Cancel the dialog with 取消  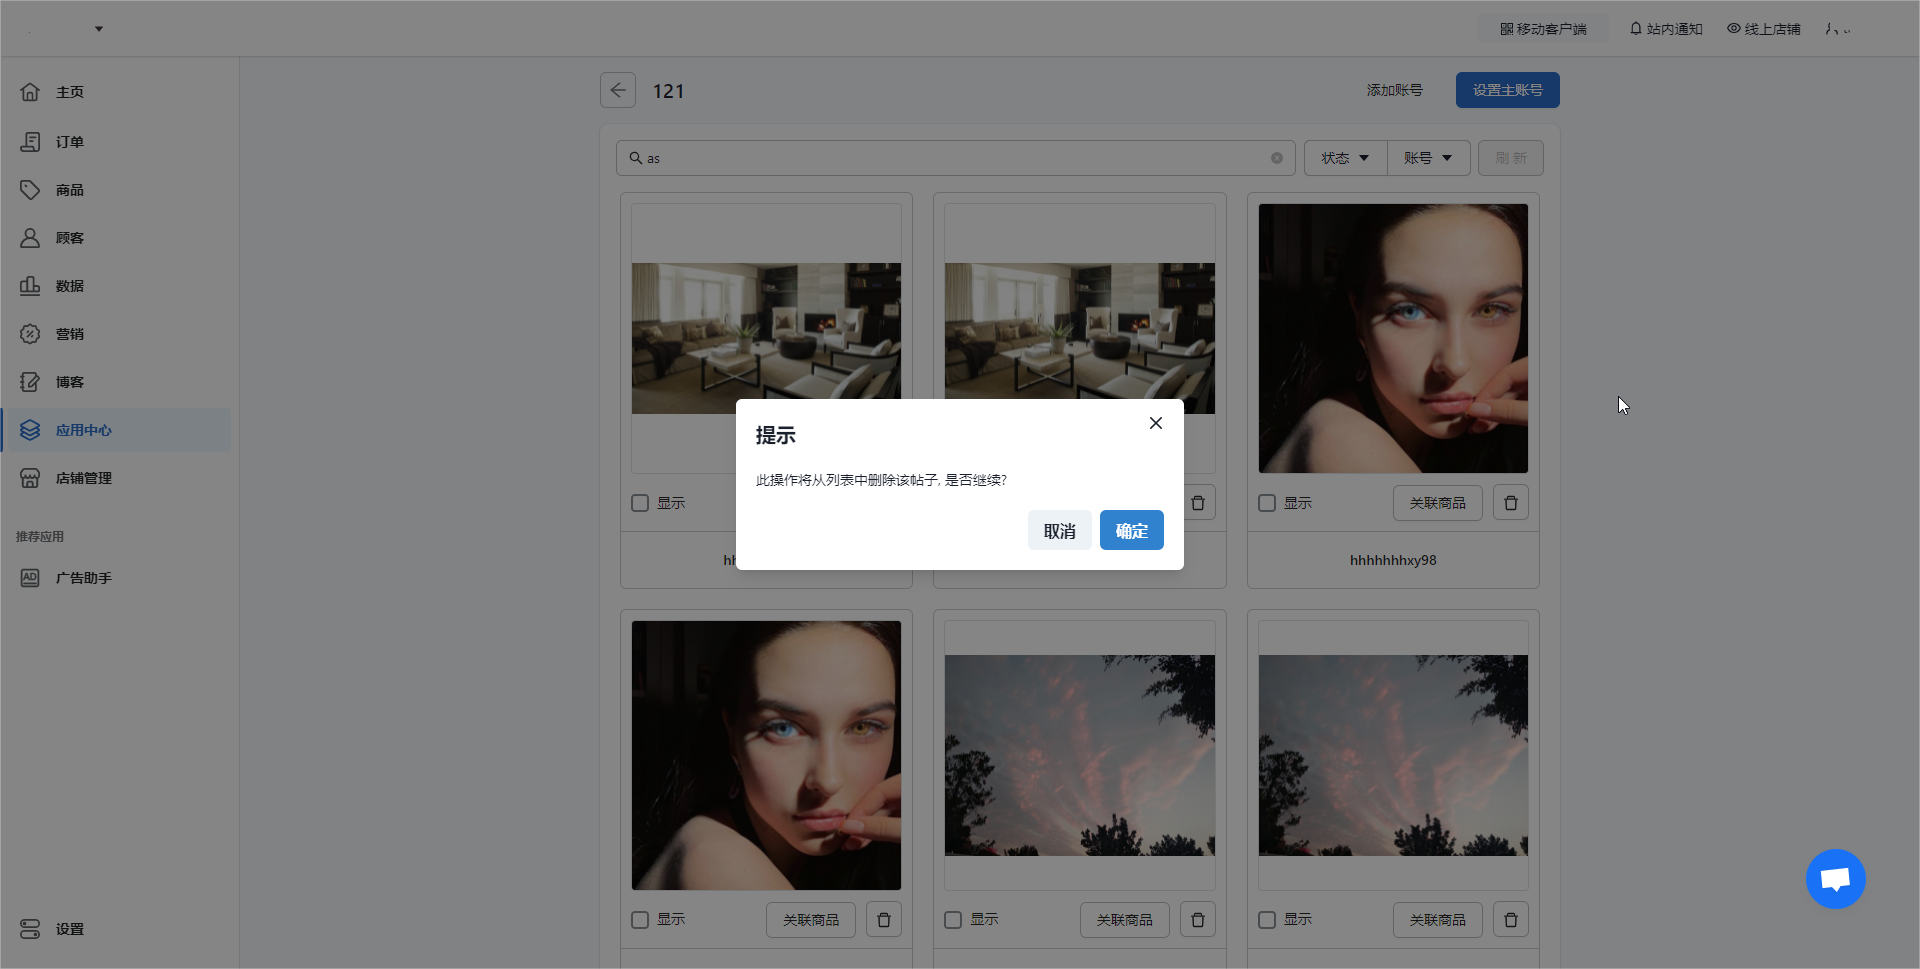click(x=1059, y=530)
